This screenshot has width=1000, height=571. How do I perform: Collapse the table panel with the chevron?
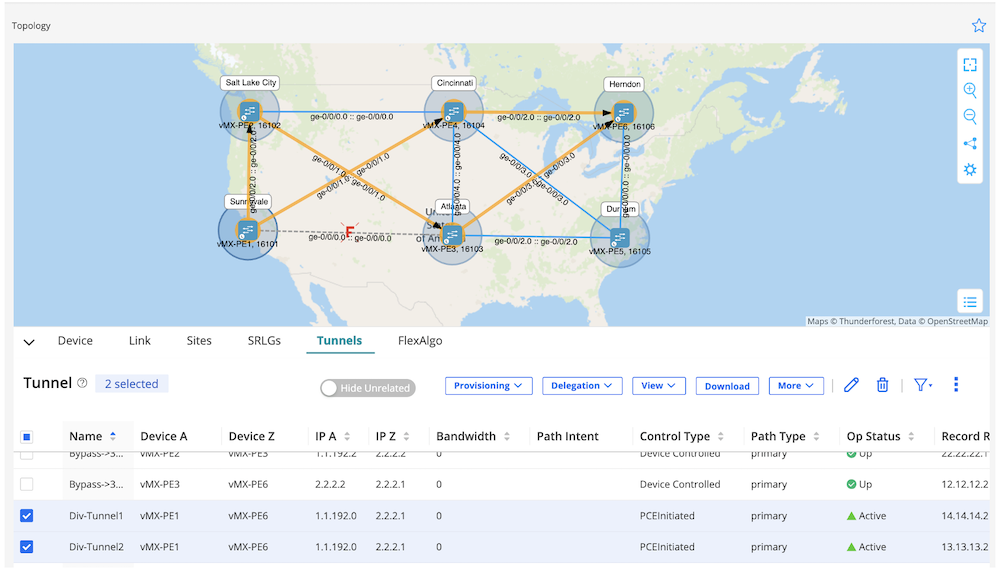point(29,342)
